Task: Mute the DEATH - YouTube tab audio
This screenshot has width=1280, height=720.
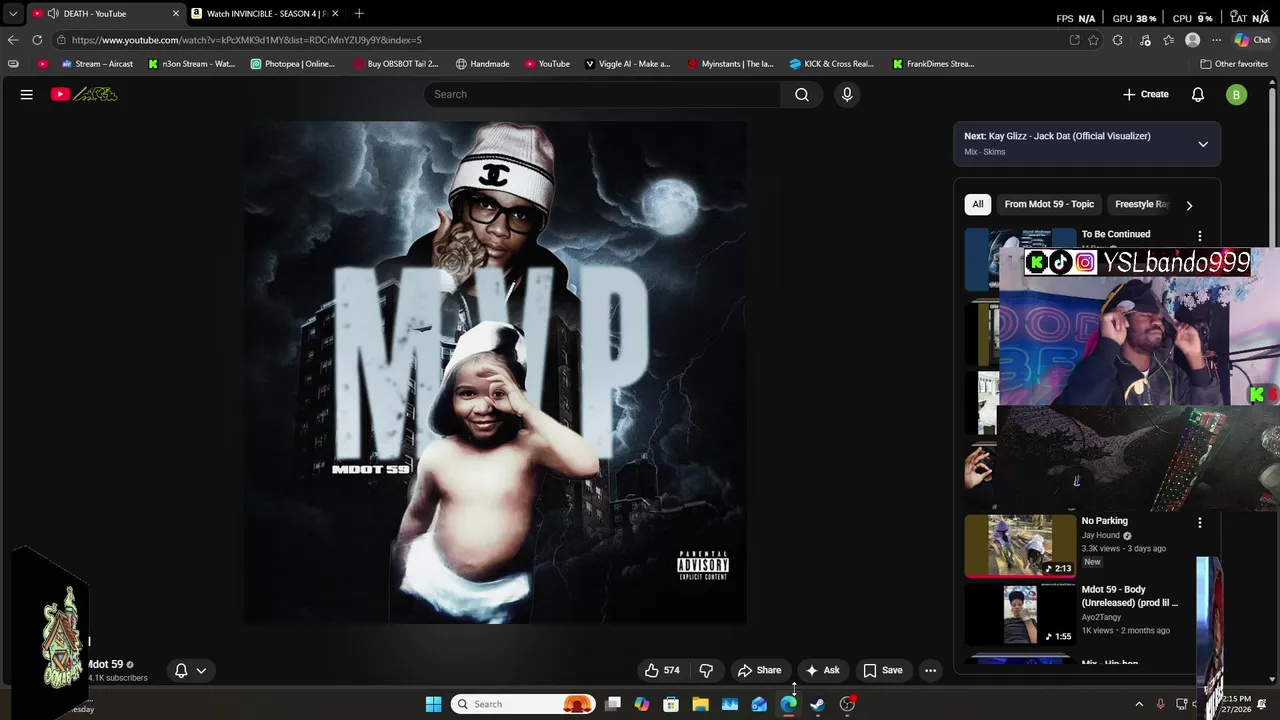Action: pyautogui.click(x=53, y=14)
